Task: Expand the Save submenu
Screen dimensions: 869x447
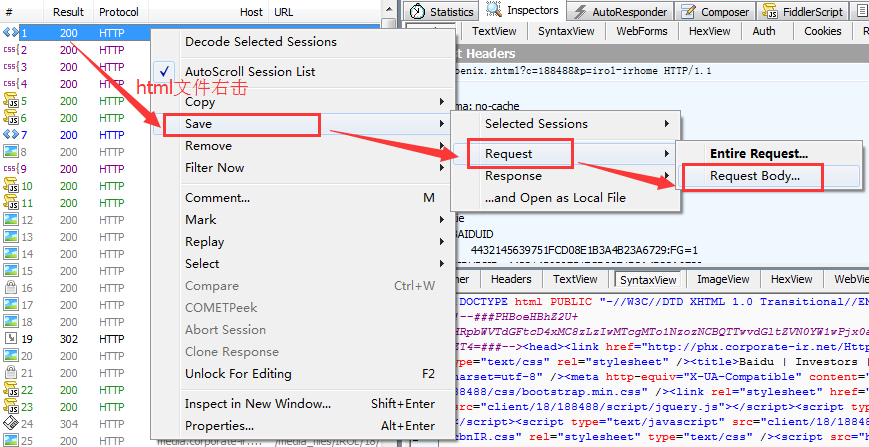Action: (301, 124)
